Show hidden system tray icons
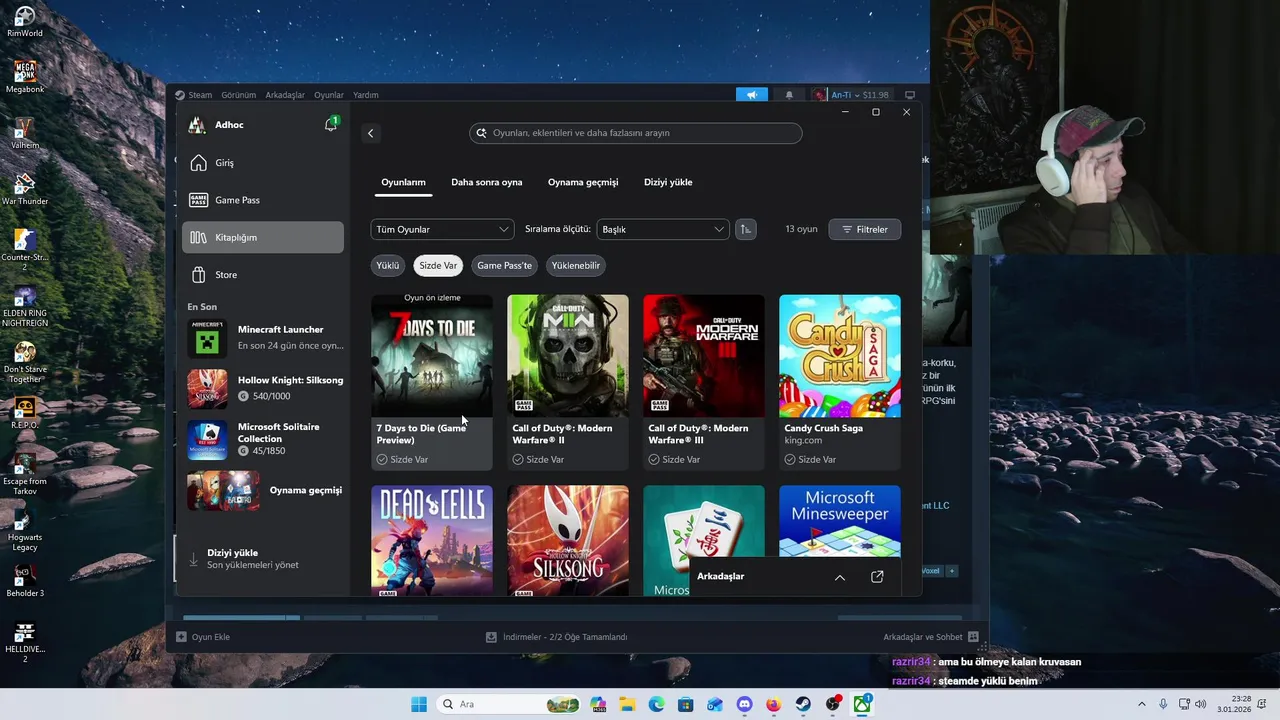This screenshot has height=720, width=1280. pos(1142,704)
